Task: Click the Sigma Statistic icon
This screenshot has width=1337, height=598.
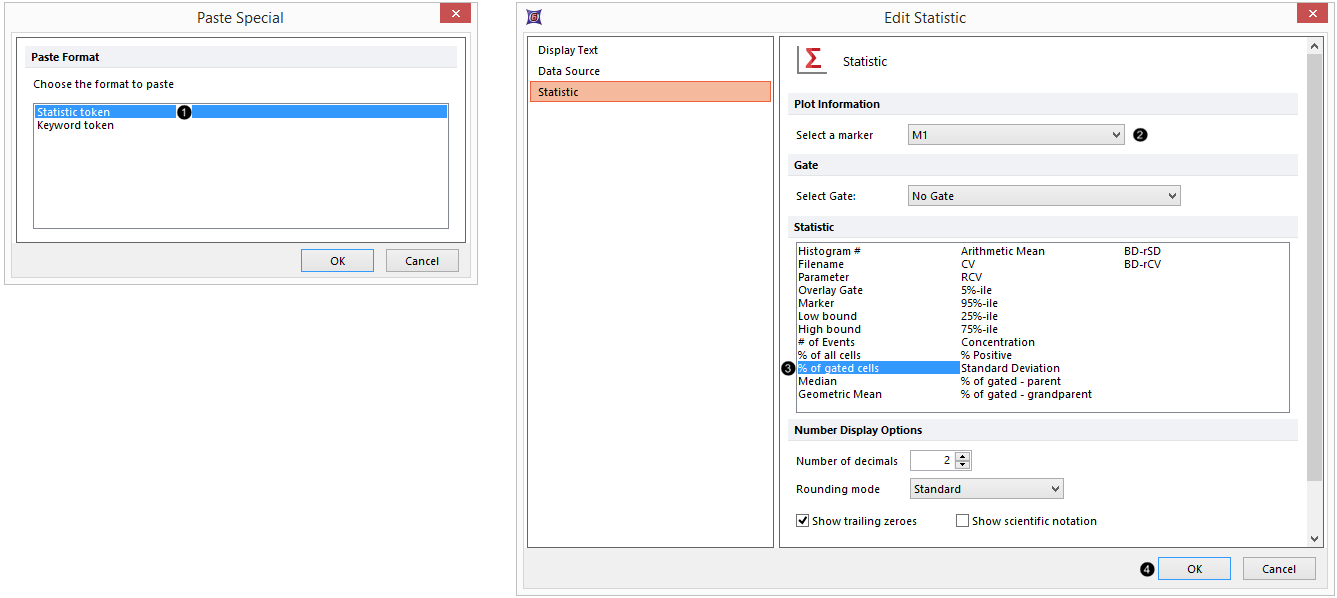Action: click(x=812, y=60)
